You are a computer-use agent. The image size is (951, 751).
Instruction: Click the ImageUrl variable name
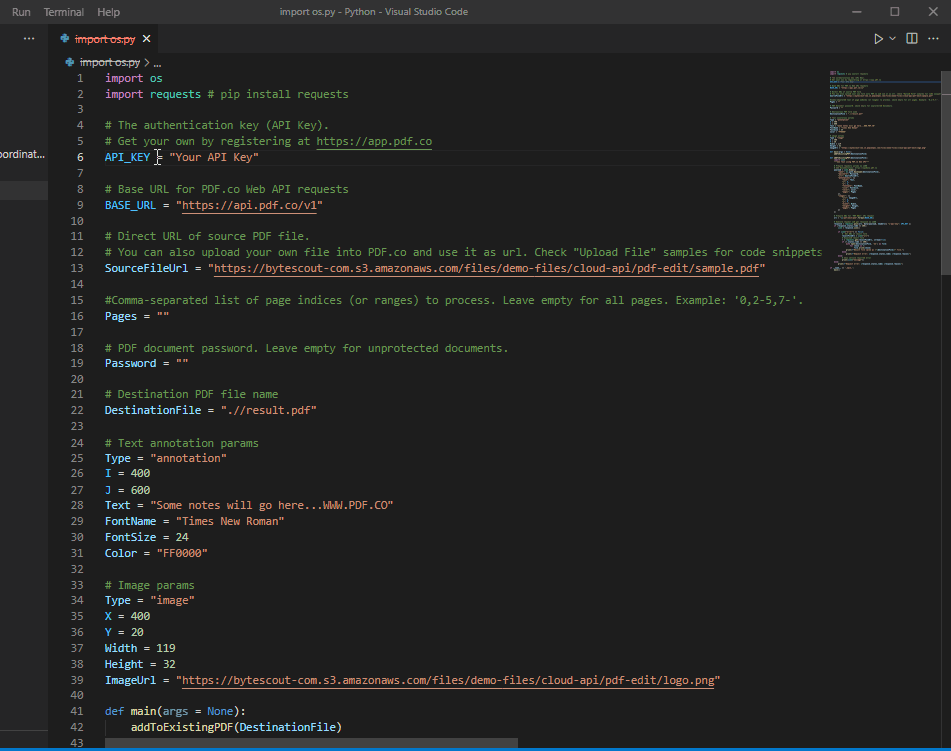click(130, 681)
